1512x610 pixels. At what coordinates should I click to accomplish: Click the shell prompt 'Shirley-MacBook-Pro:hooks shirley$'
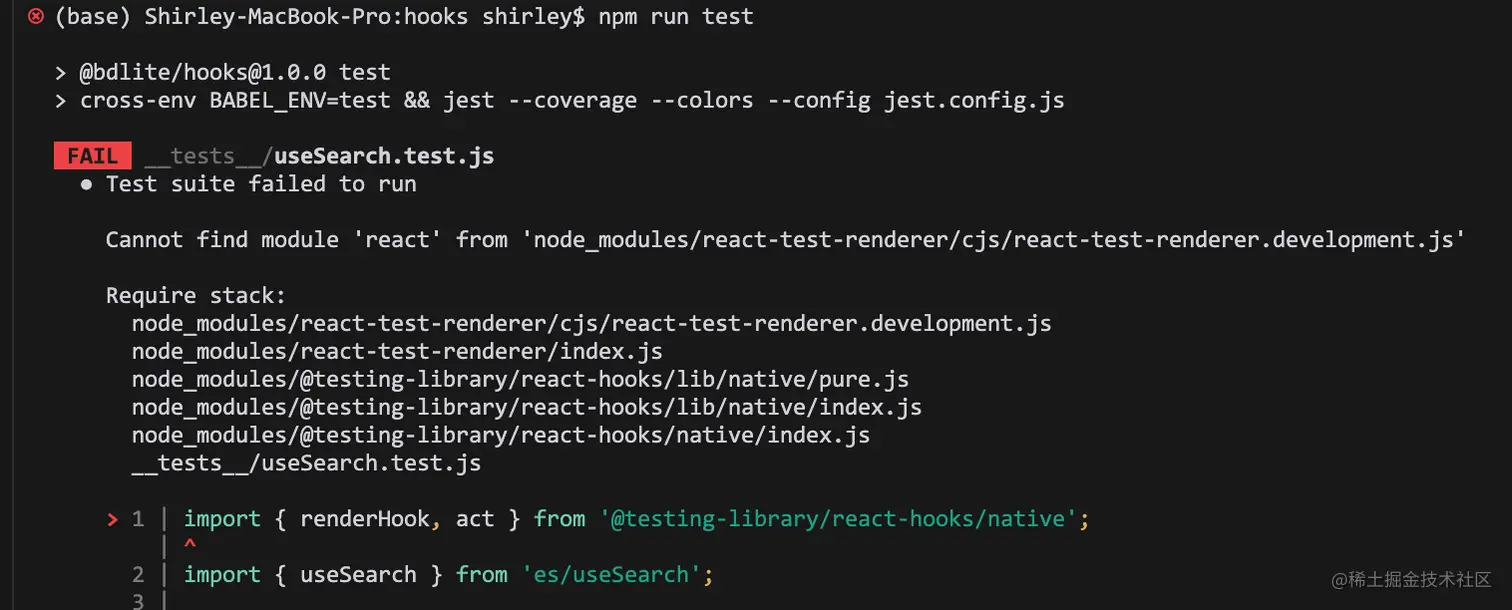[x=364, y=17]
